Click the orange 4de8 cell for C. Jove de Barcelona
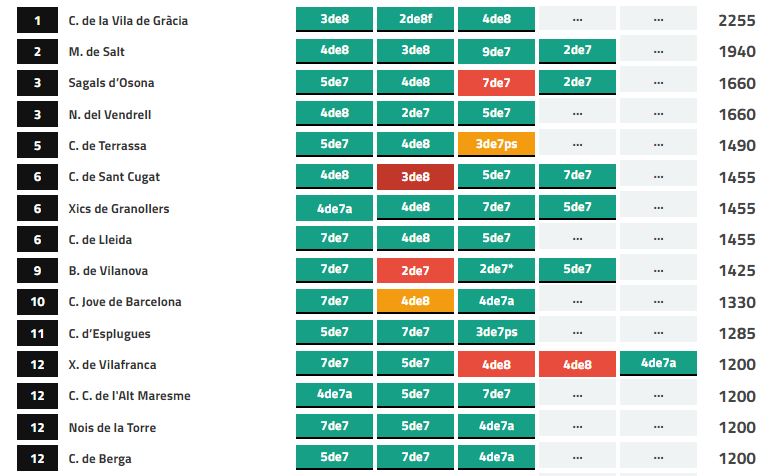 pos(415,302)
